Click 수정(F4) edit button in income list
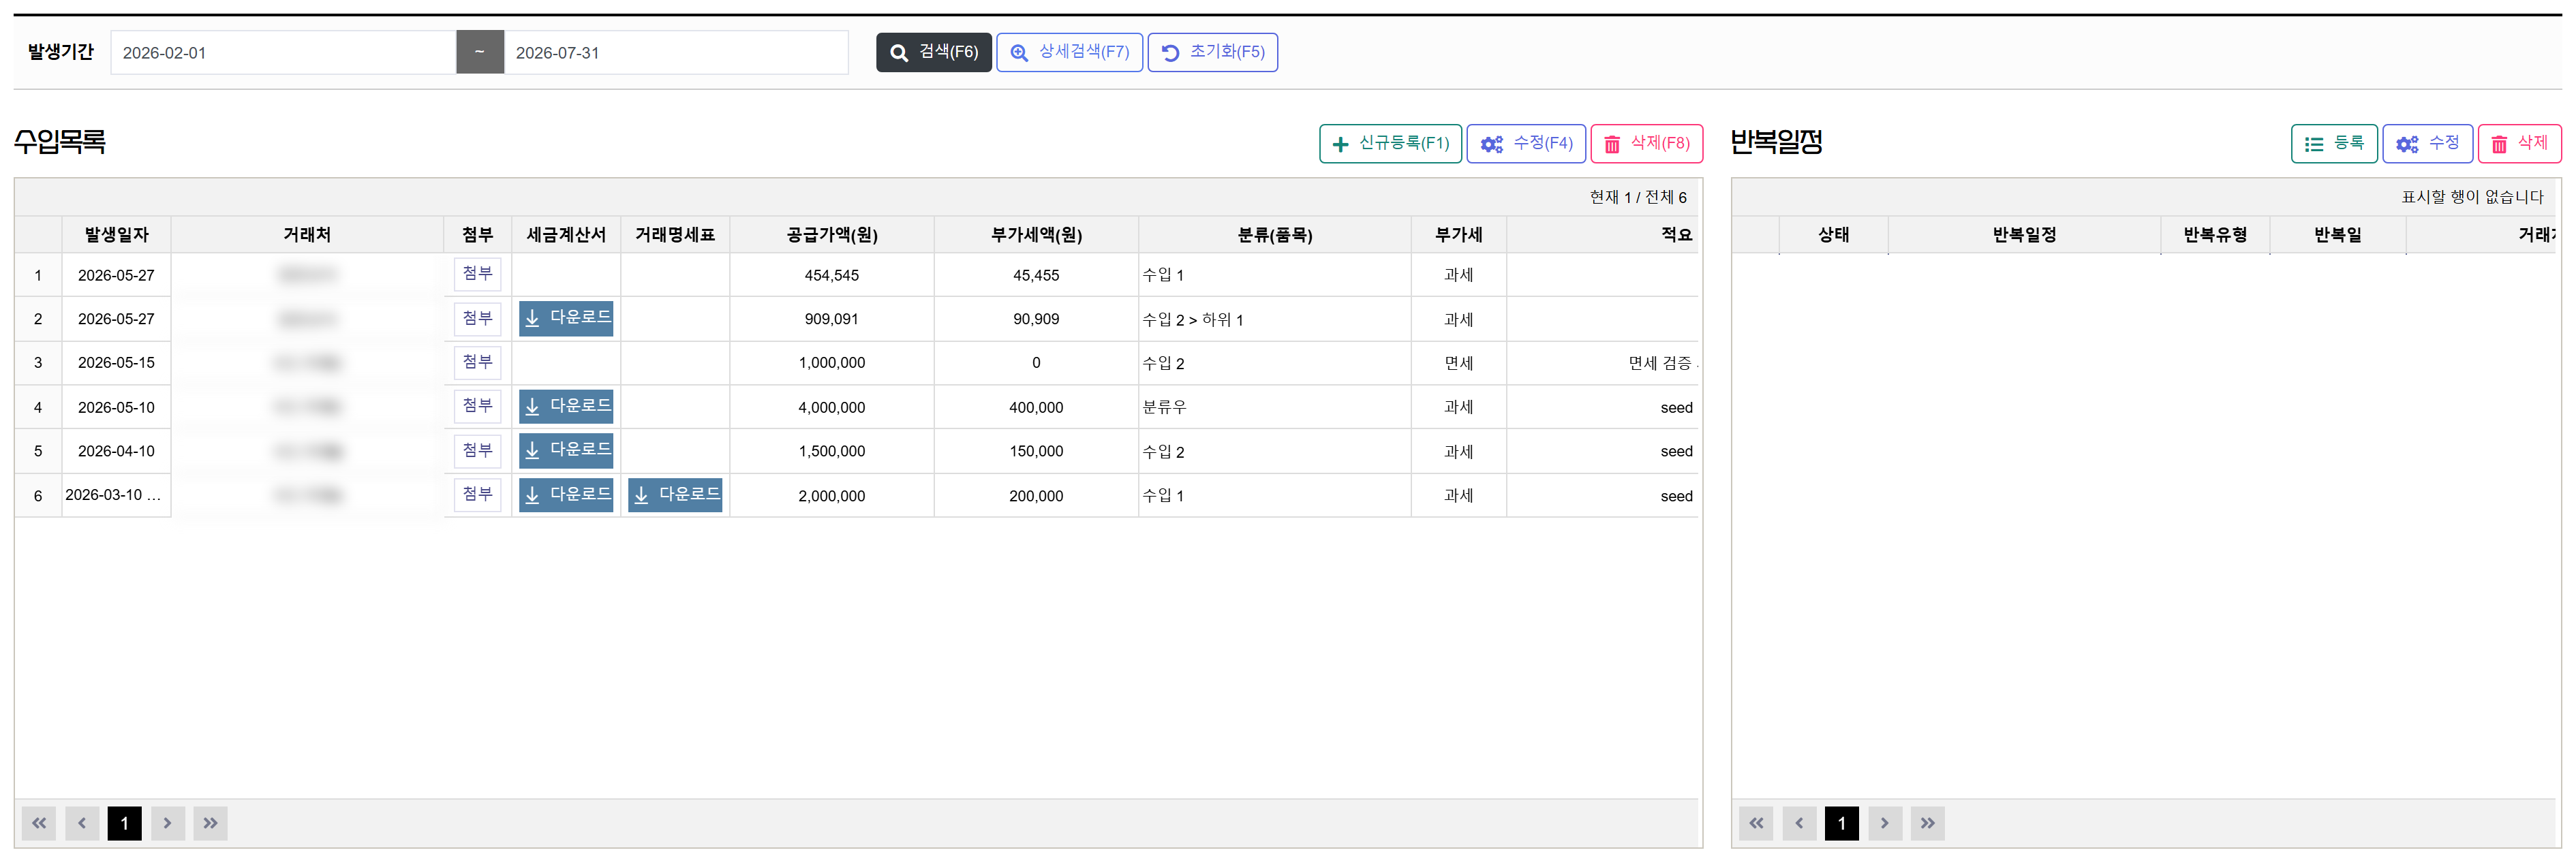 1526,144
